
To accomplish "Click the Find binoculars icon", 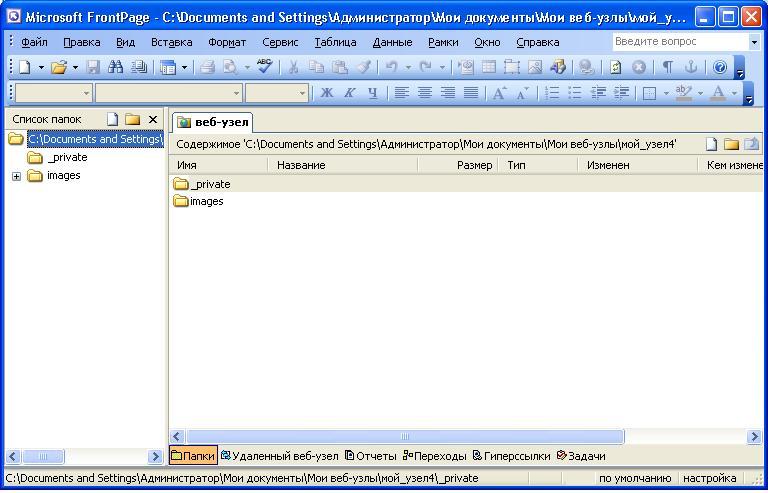I will [x=116, y=67].
